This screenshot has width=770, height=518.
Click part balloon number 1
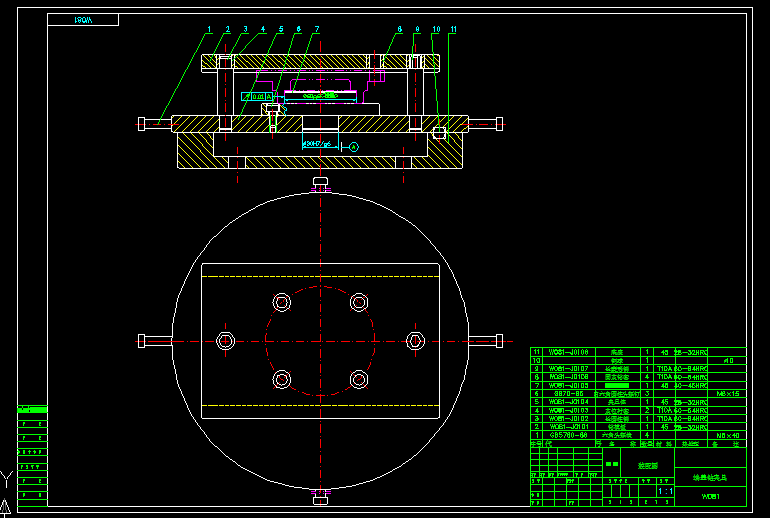(210, 30)
